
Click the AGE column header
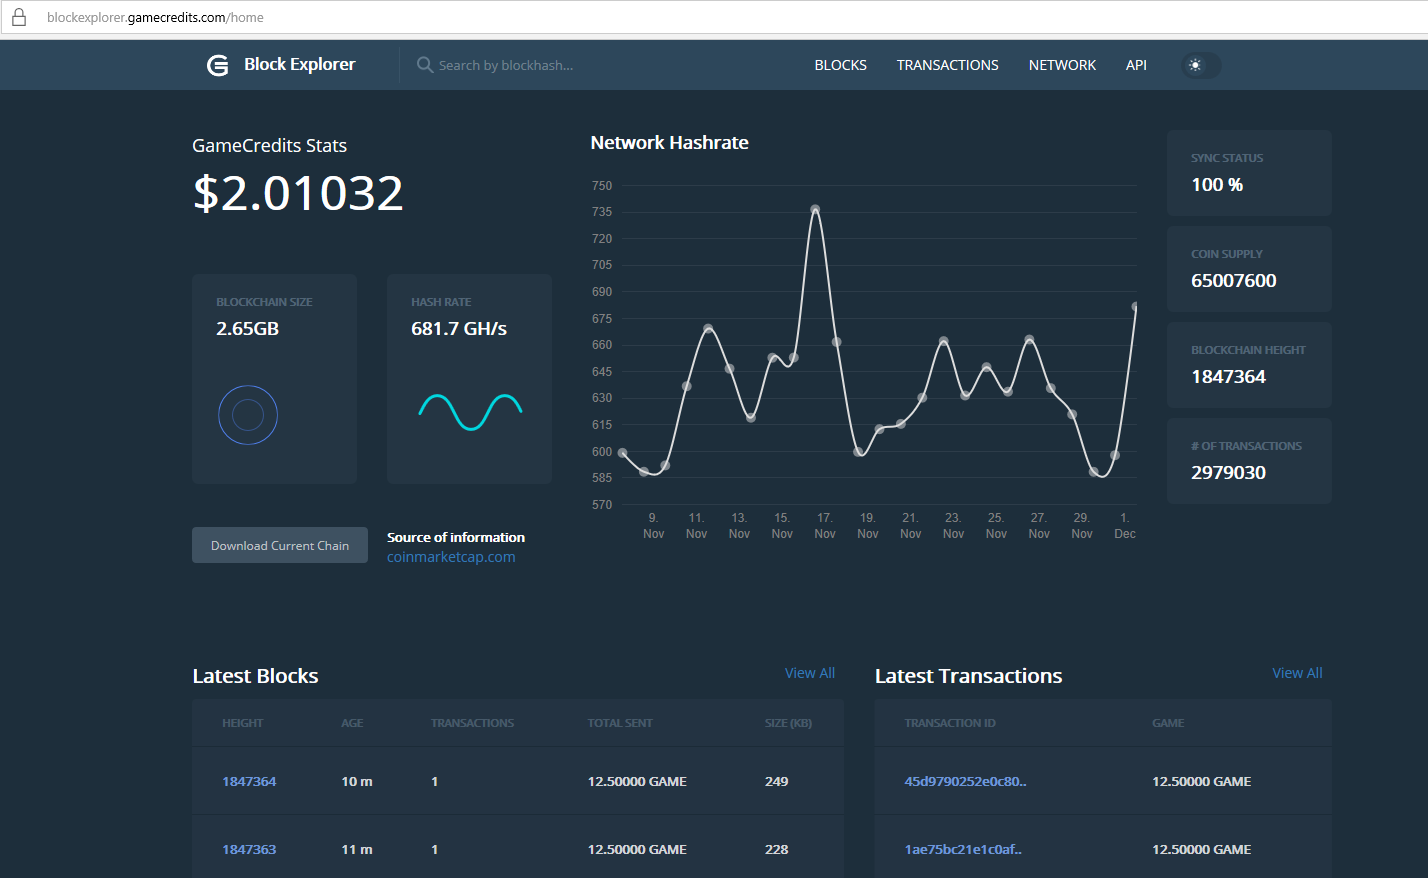pyautogui.click(x=352, y=723)
